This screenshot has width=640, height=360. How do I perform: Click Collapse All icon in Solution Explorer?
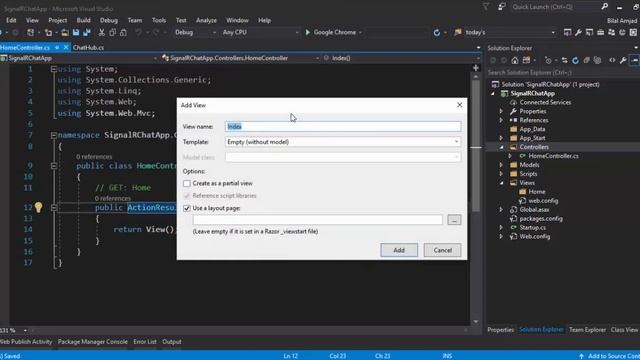point(587,60)
